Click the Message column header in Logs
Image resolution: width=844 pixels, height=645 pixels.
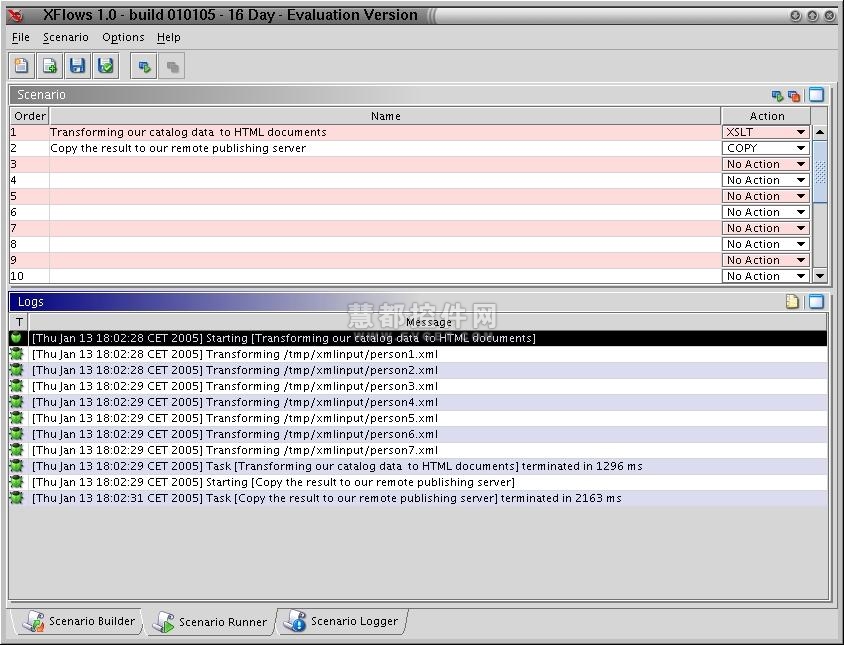click(428, 322)
